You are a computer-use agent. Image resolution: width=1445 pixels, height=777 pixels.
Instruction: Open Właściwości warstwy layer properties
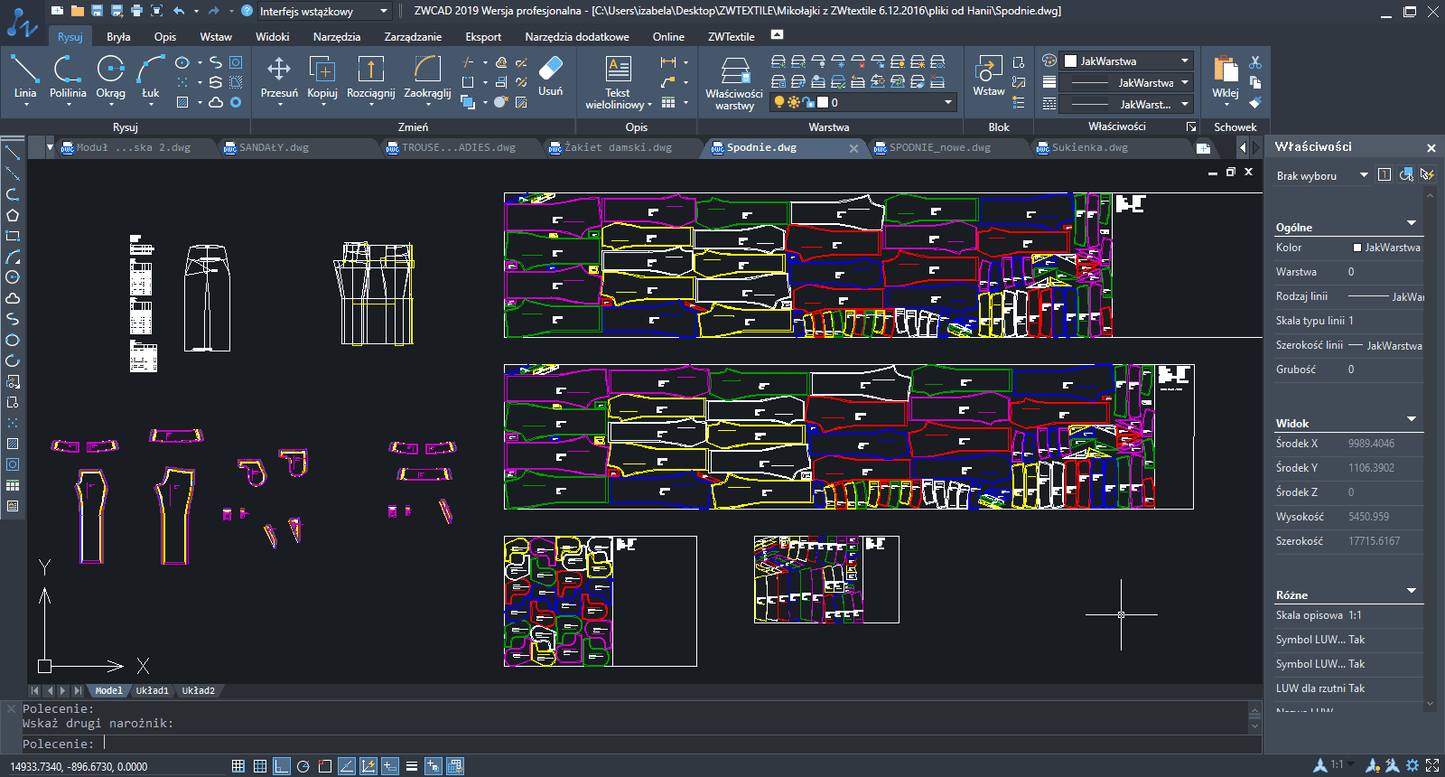734,82
